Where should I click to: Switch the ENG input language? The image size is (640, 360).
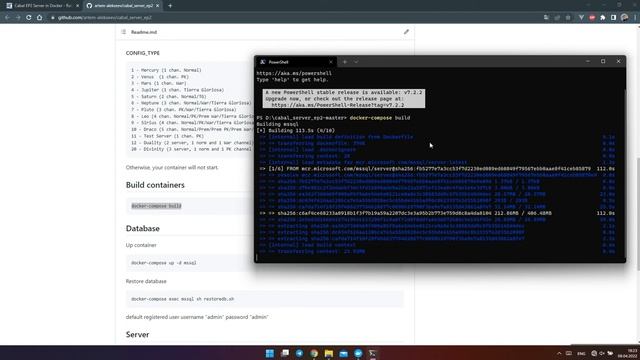coord(582,353)
